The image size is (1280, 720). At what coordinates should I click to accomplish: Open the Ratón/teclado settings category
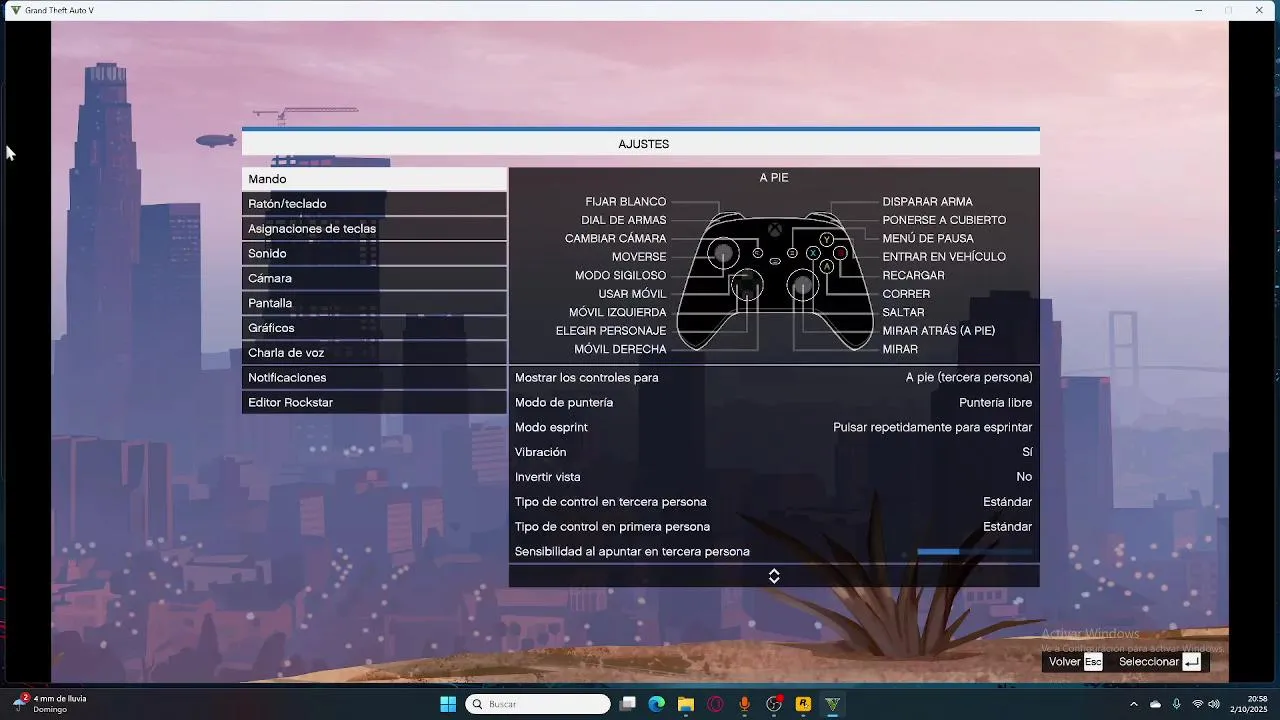coord(374,204)
